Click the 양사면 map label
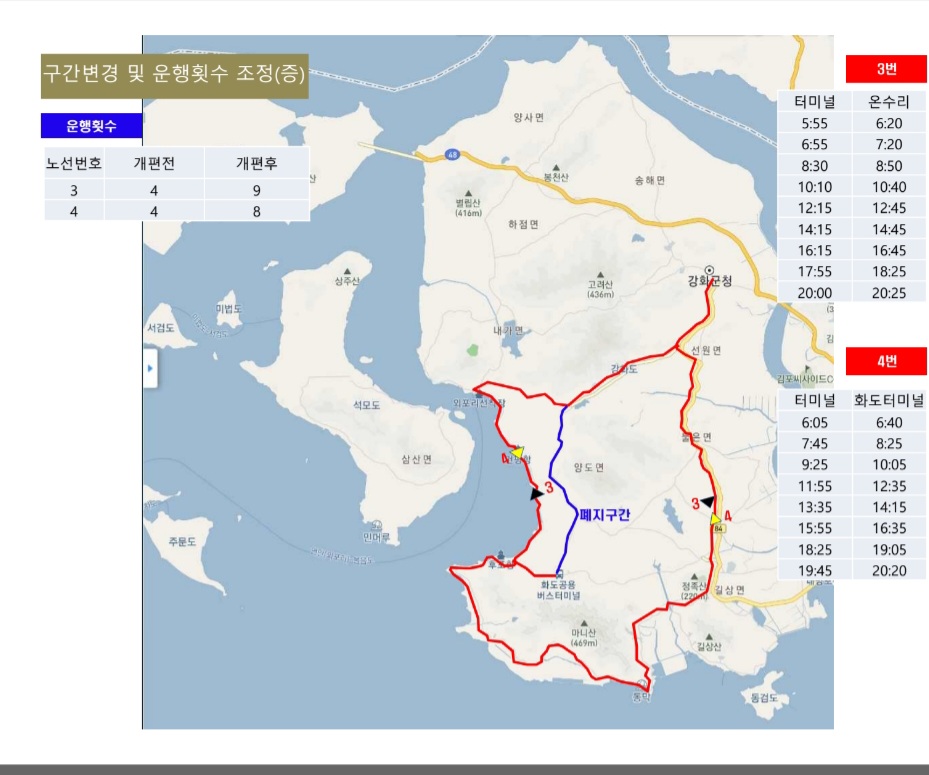This screenshot has width=929, height=775. [x=528, y=117]
